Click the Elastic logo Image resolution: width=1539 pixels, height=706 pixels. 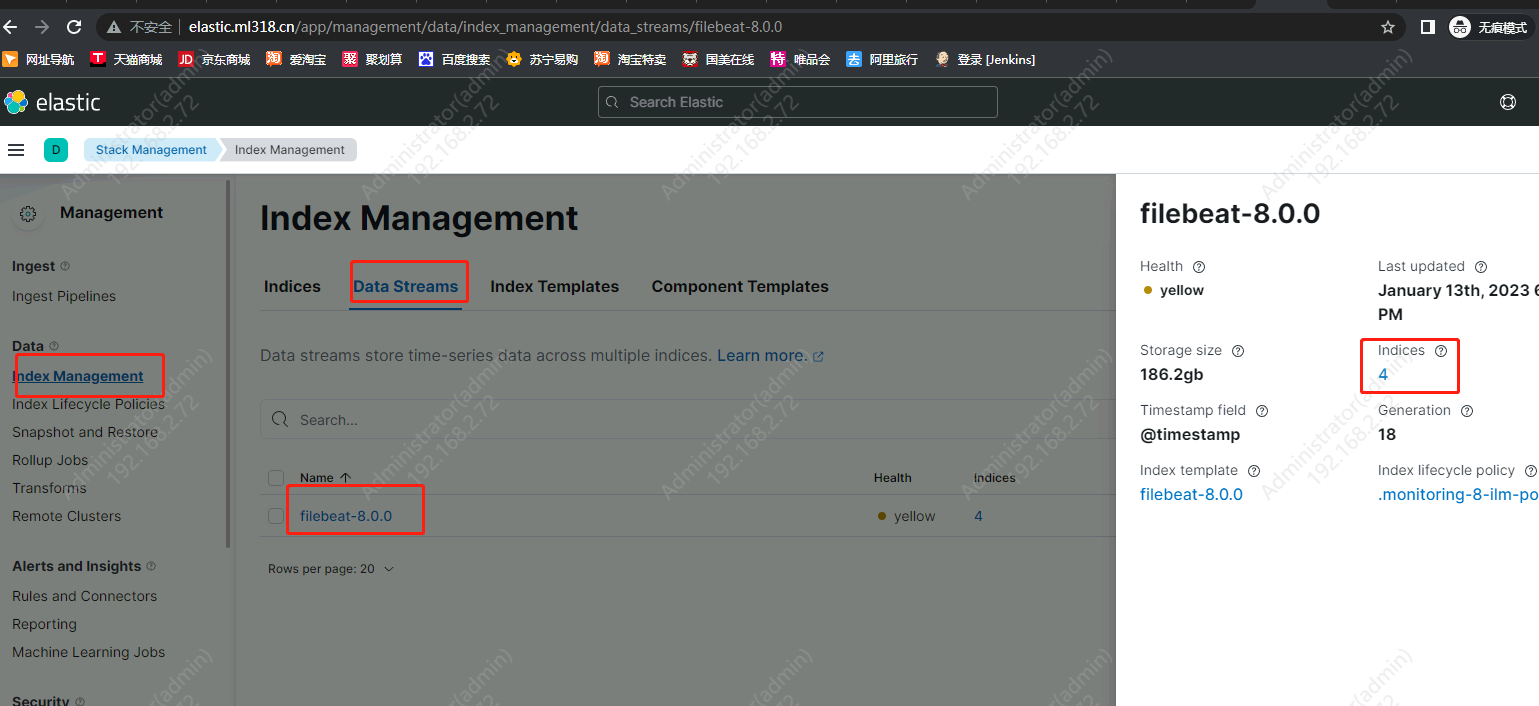(x=52, y=102)
